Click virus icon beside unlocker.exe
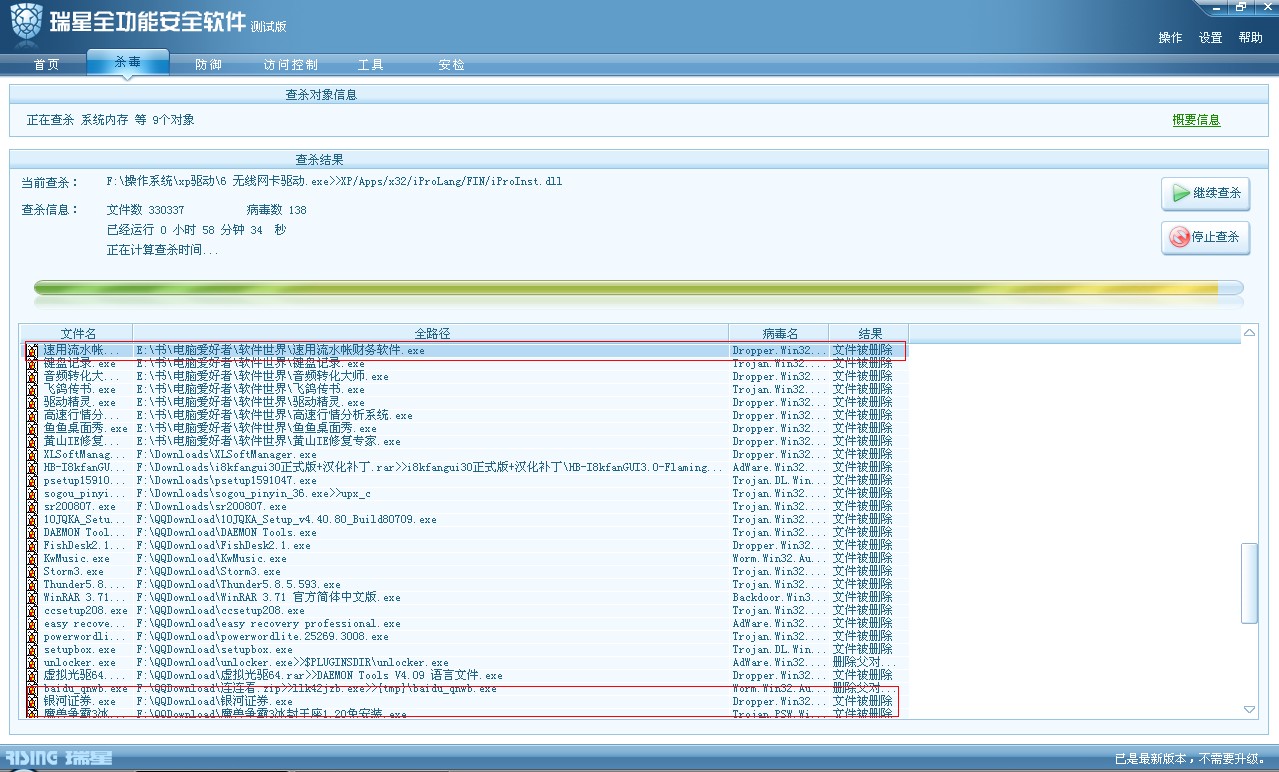 point(32,663)
